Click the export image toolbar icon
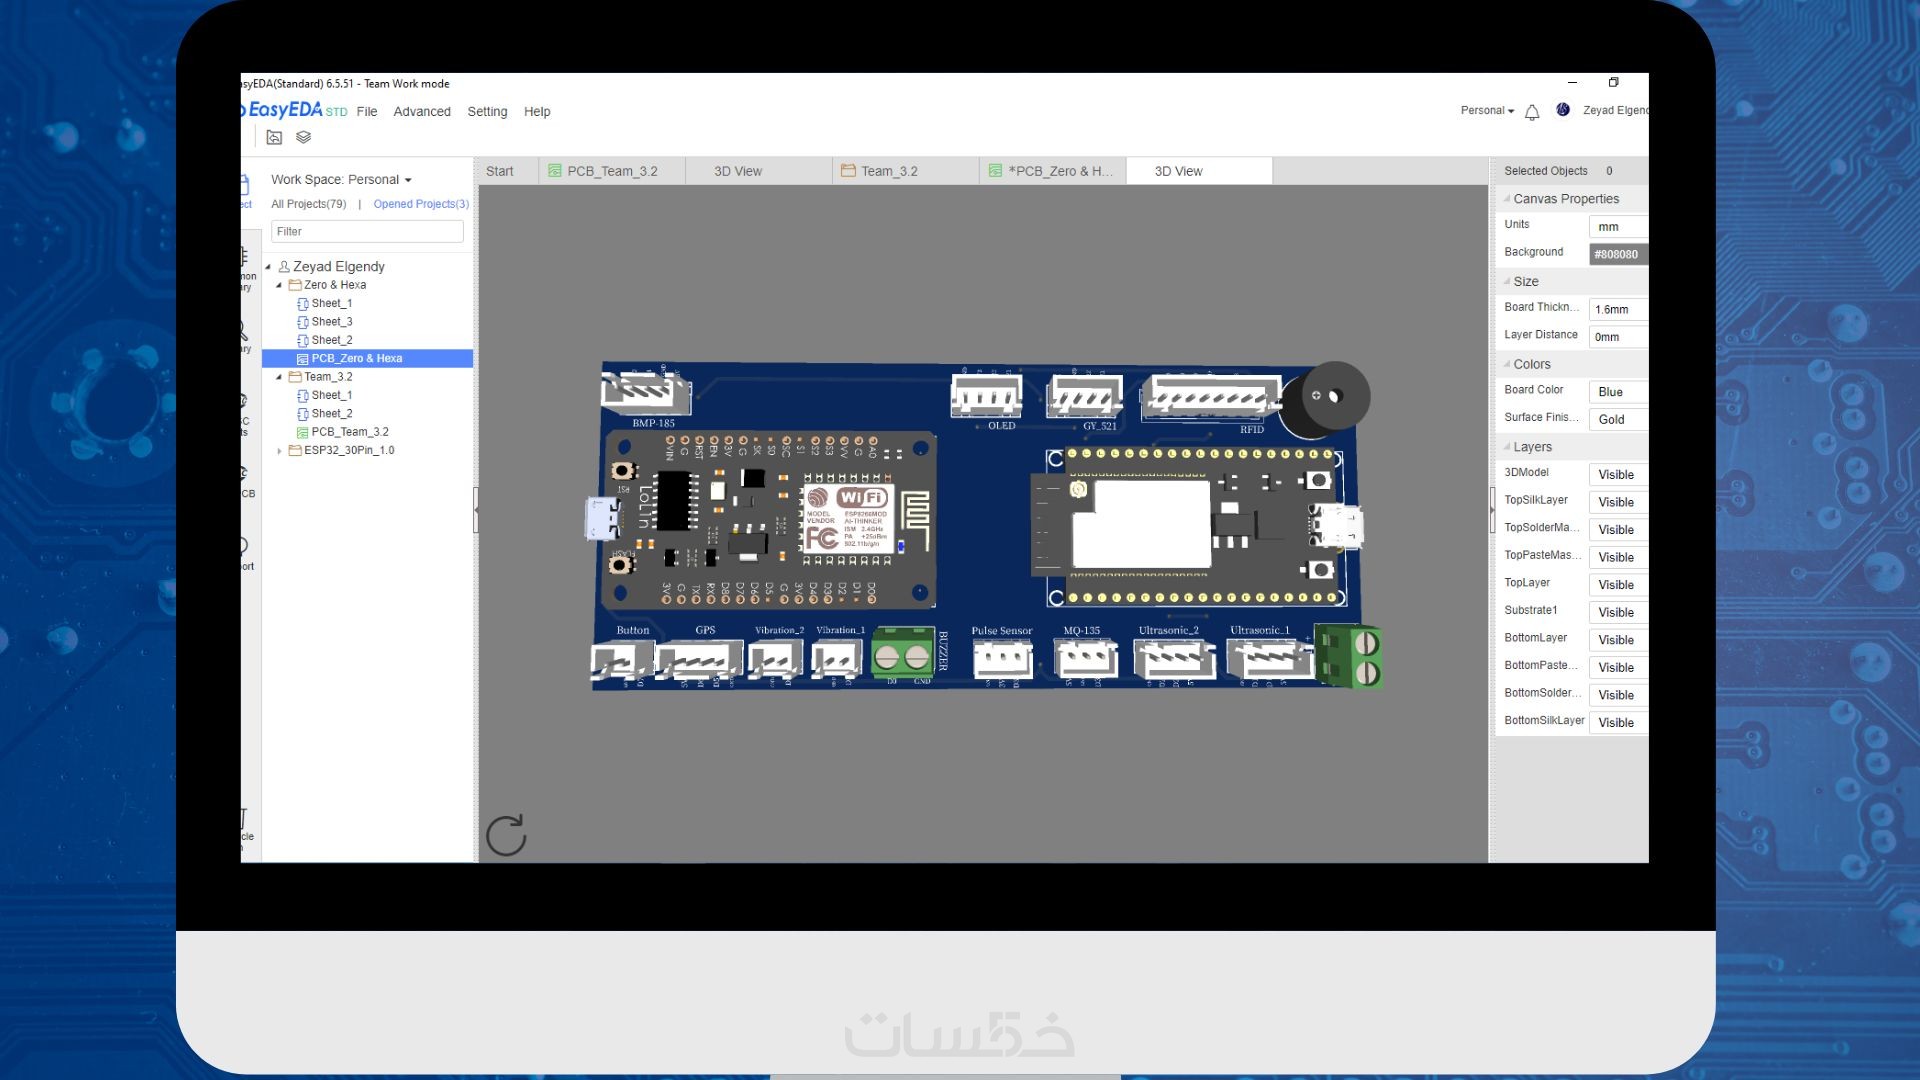This screenshot has height=1080, width=1920. tap(274, 138)
